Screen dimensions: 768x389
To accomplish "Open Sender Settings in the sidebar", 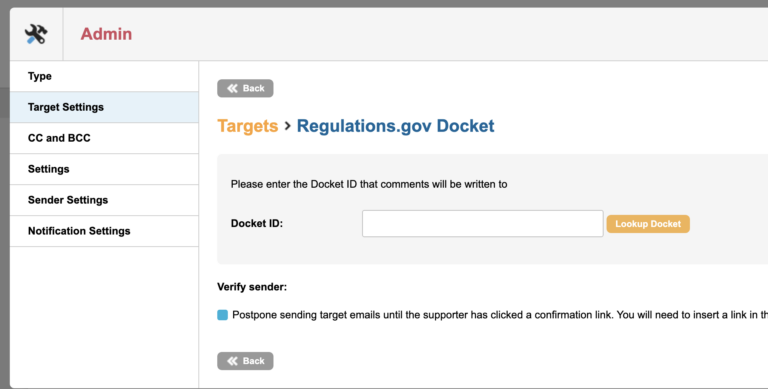I will 104,200.
